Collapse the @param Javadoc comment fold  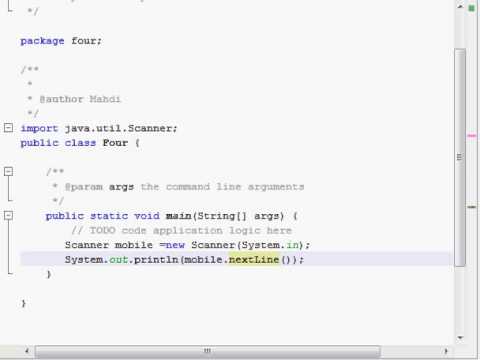(x=8, y=172)
